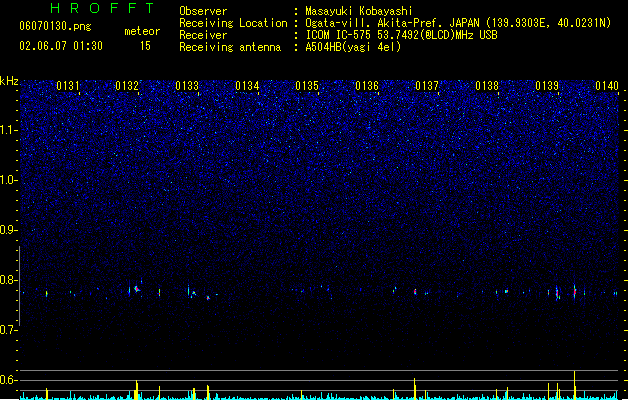This screenshot has width=629, height=400.
Task: Click the meteor label
Action: pos(142,31)
